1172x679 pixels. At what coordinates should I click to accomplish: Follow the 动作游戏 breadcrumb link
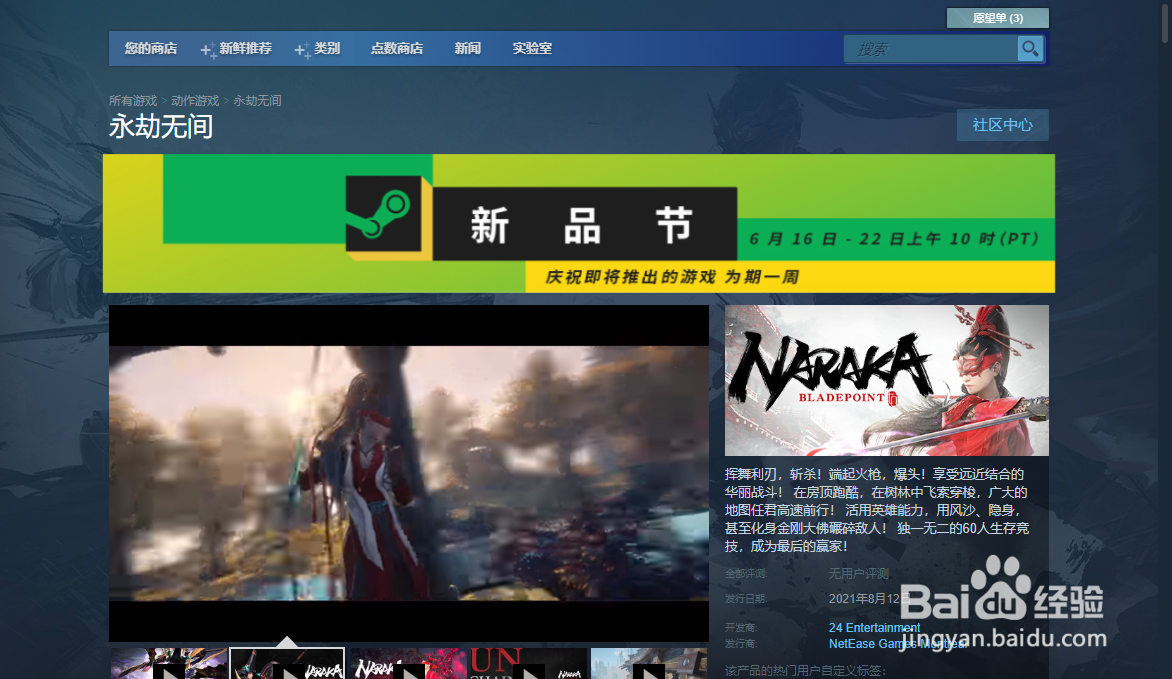pos(195,100)
